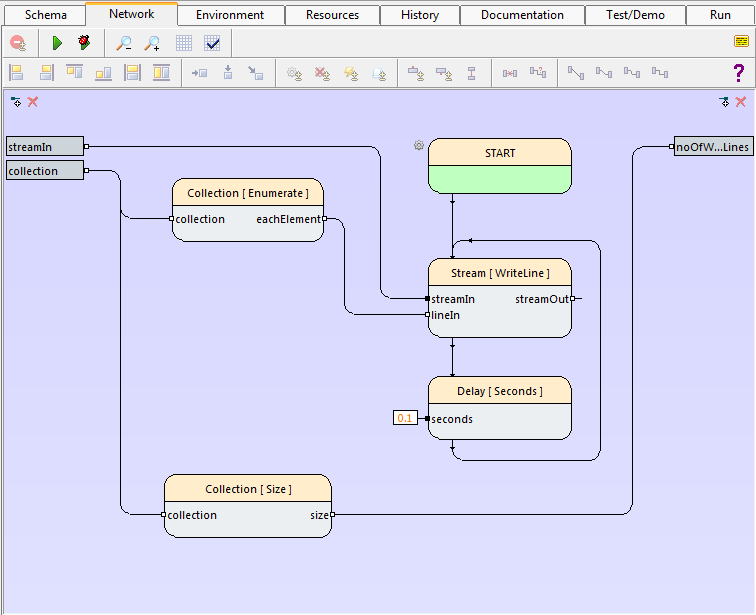
Task: Click the 0.1 seconds value field
Action: click(405, 418)
